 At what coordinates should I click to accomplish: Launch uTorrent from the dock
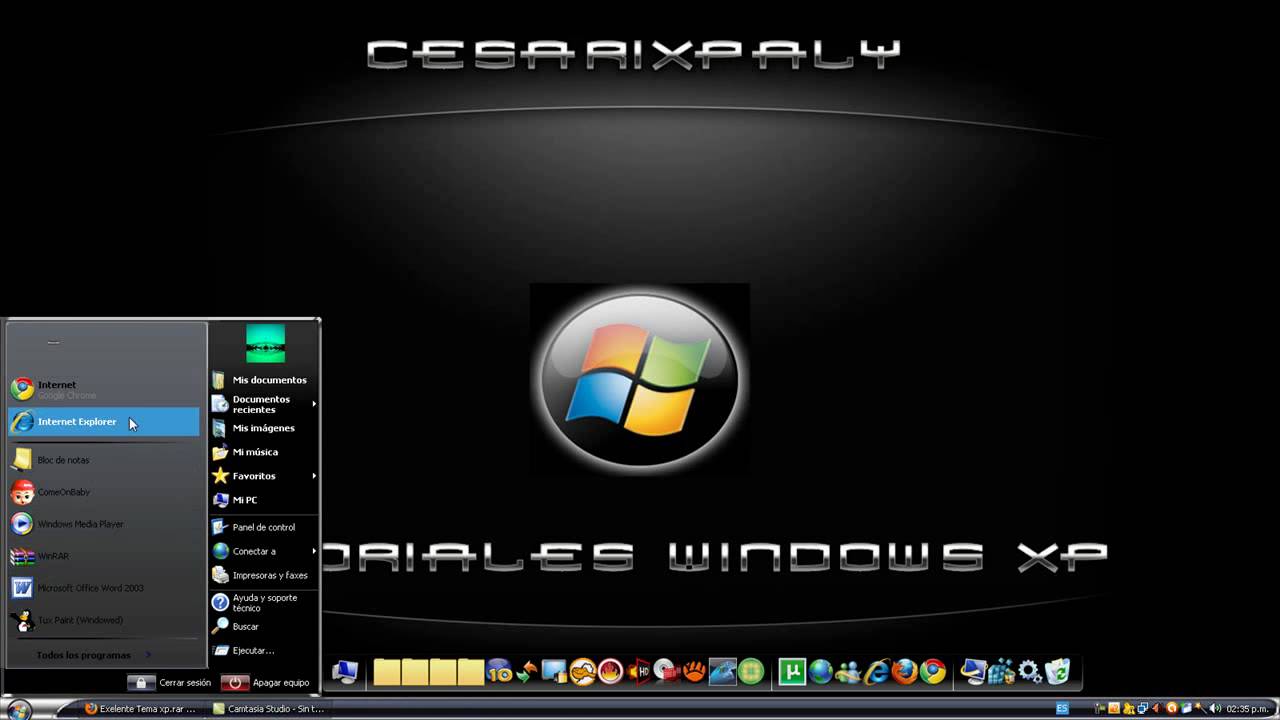pyautogui.click(x=792, y=672)
